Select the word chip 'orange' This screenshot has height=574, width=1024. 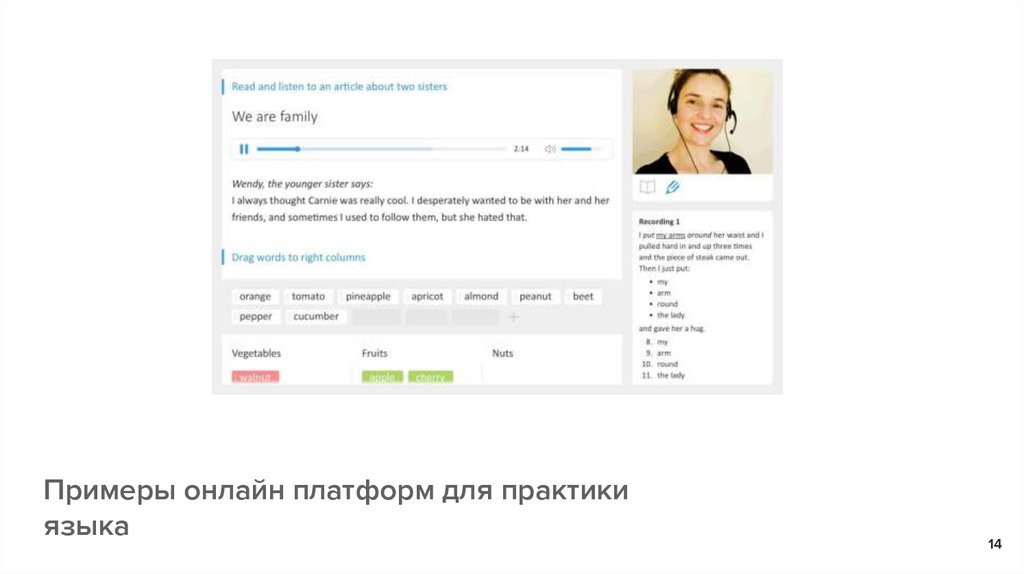[x=255, y=296]
